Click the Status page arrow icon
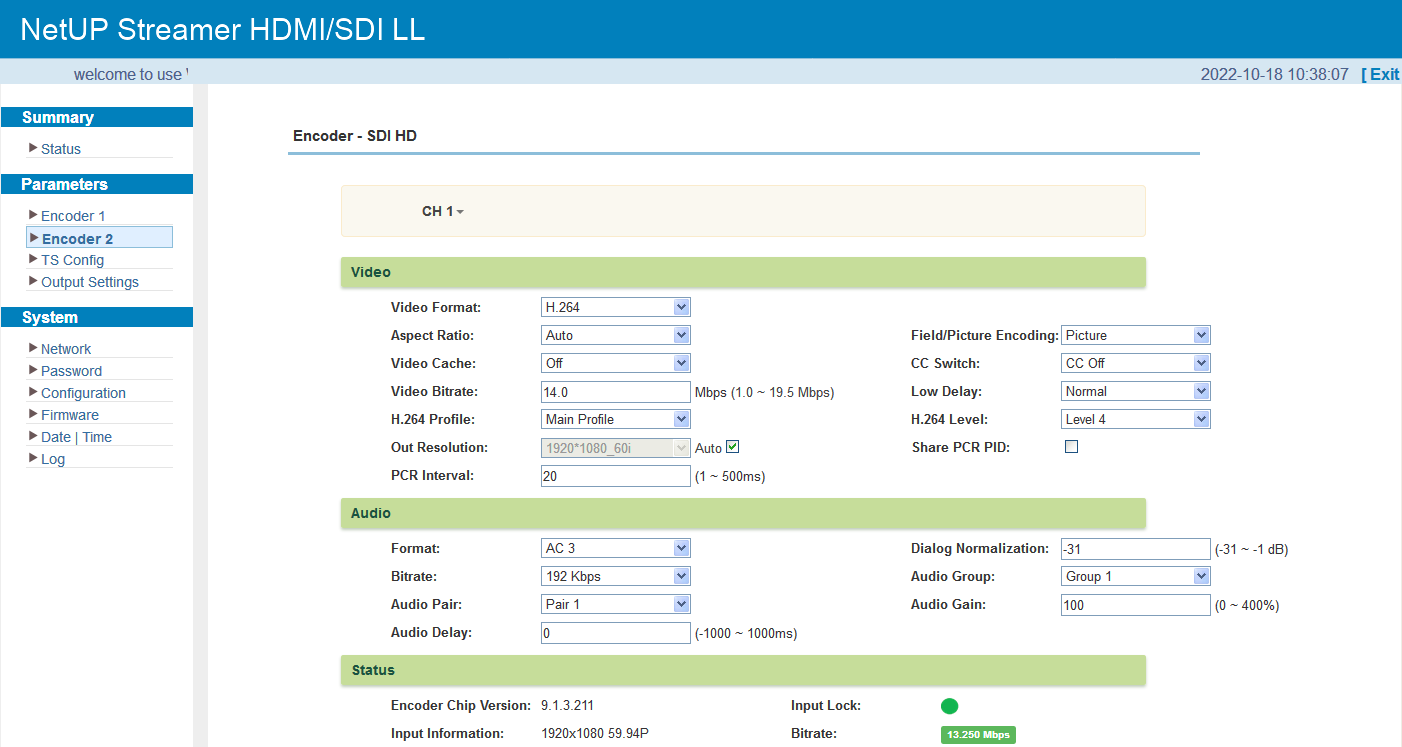The height and width of the screenshot is (747, 1402). [34, 148]
